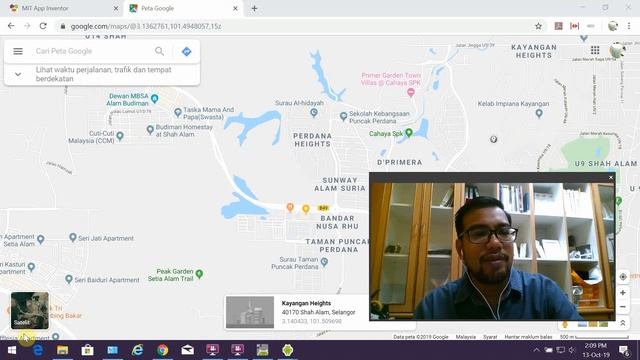Click the Malaysia footer link

[466, 337]
